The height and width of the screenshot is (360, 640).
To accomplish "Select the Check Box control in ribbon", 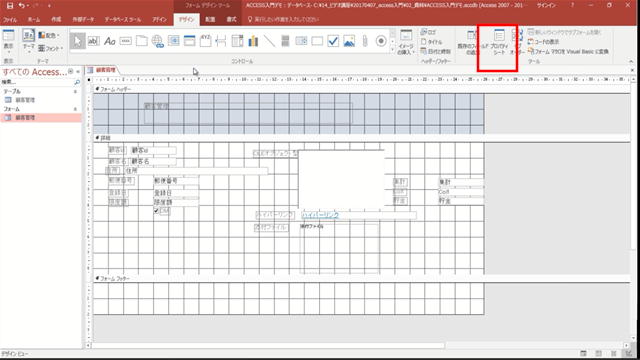I will coord(333,41).
